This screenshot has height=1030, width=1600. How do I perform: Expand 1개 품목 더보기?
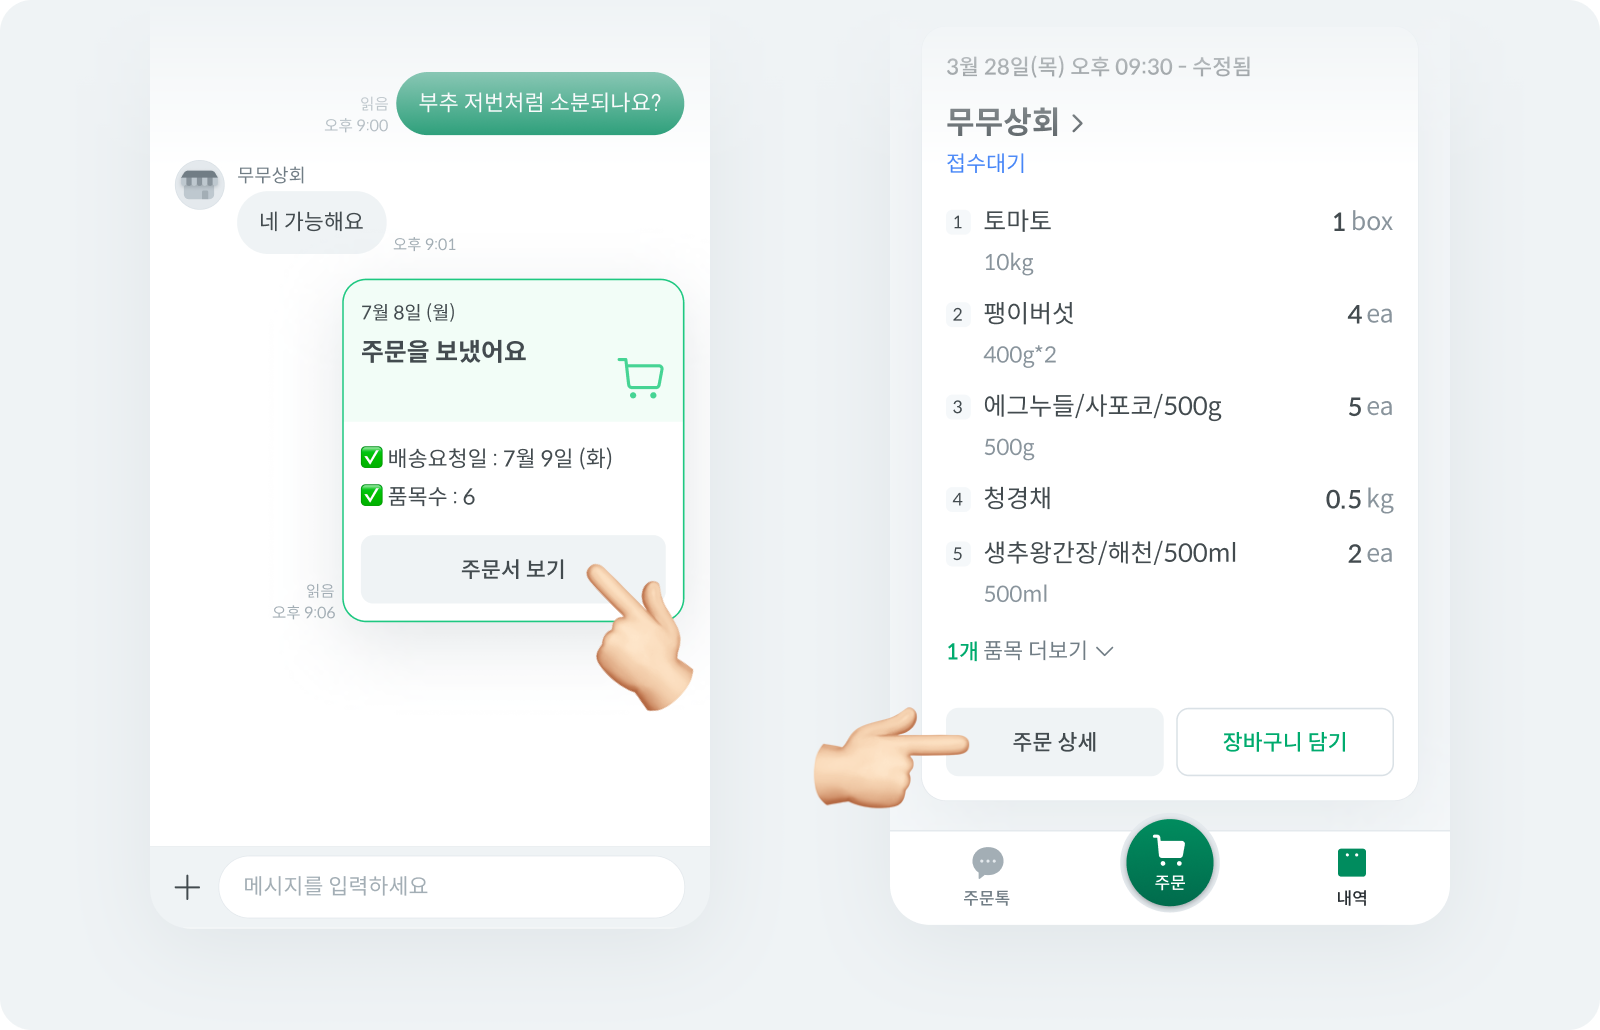[1030, 651]
